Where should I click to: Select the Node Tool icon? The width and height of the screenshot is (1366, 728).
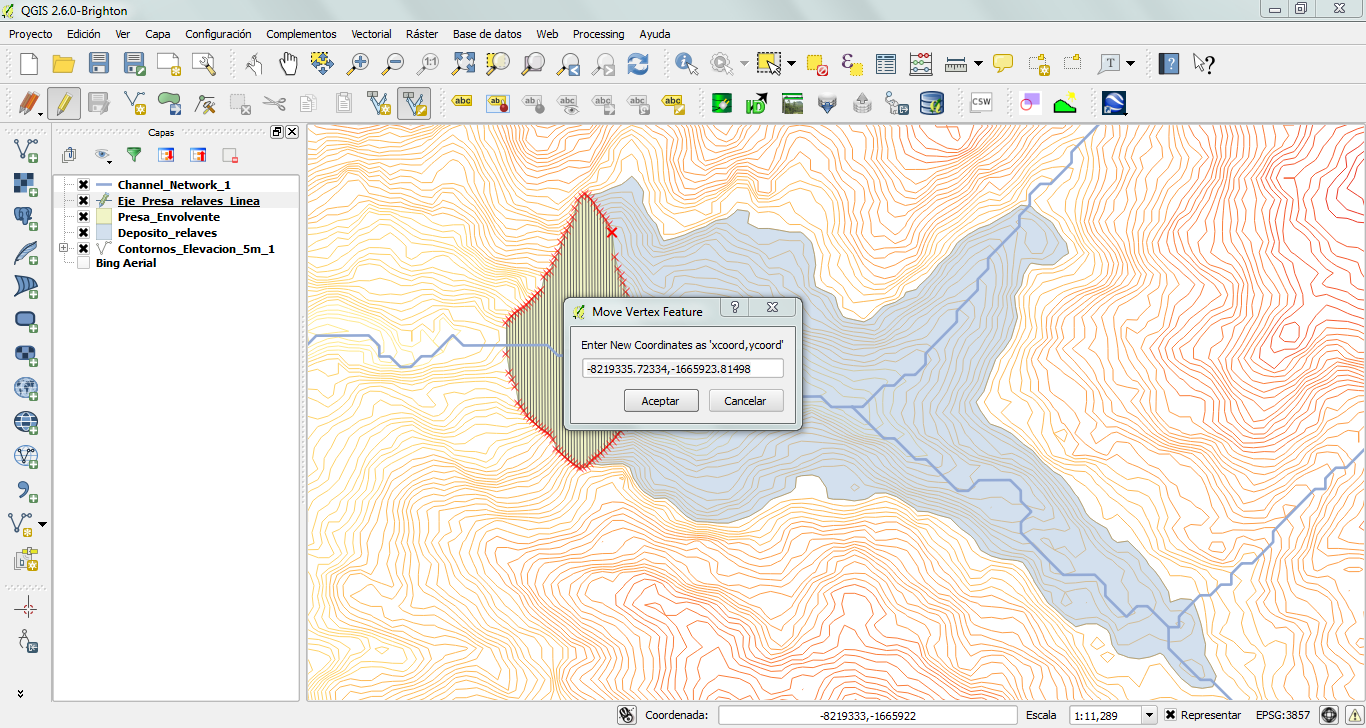coord(204,102)
